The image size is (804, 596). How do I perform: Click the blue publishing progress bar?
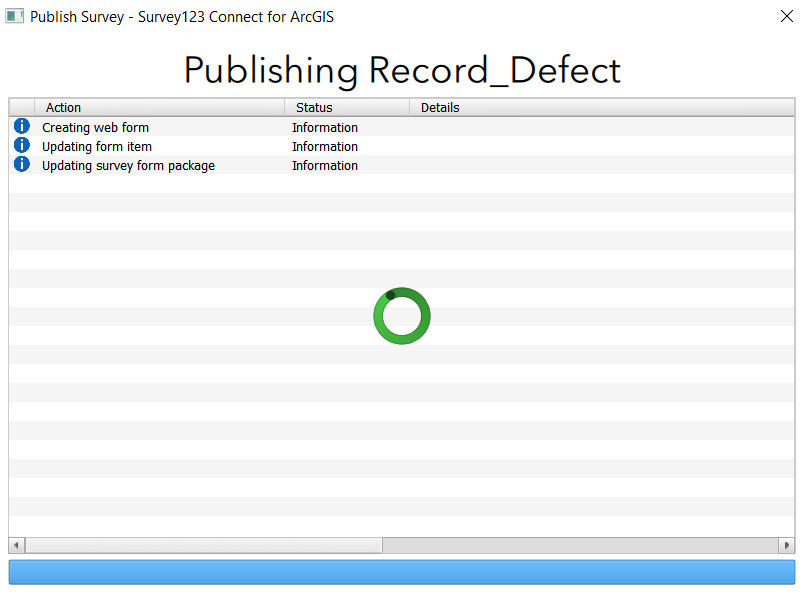(402, 572)
